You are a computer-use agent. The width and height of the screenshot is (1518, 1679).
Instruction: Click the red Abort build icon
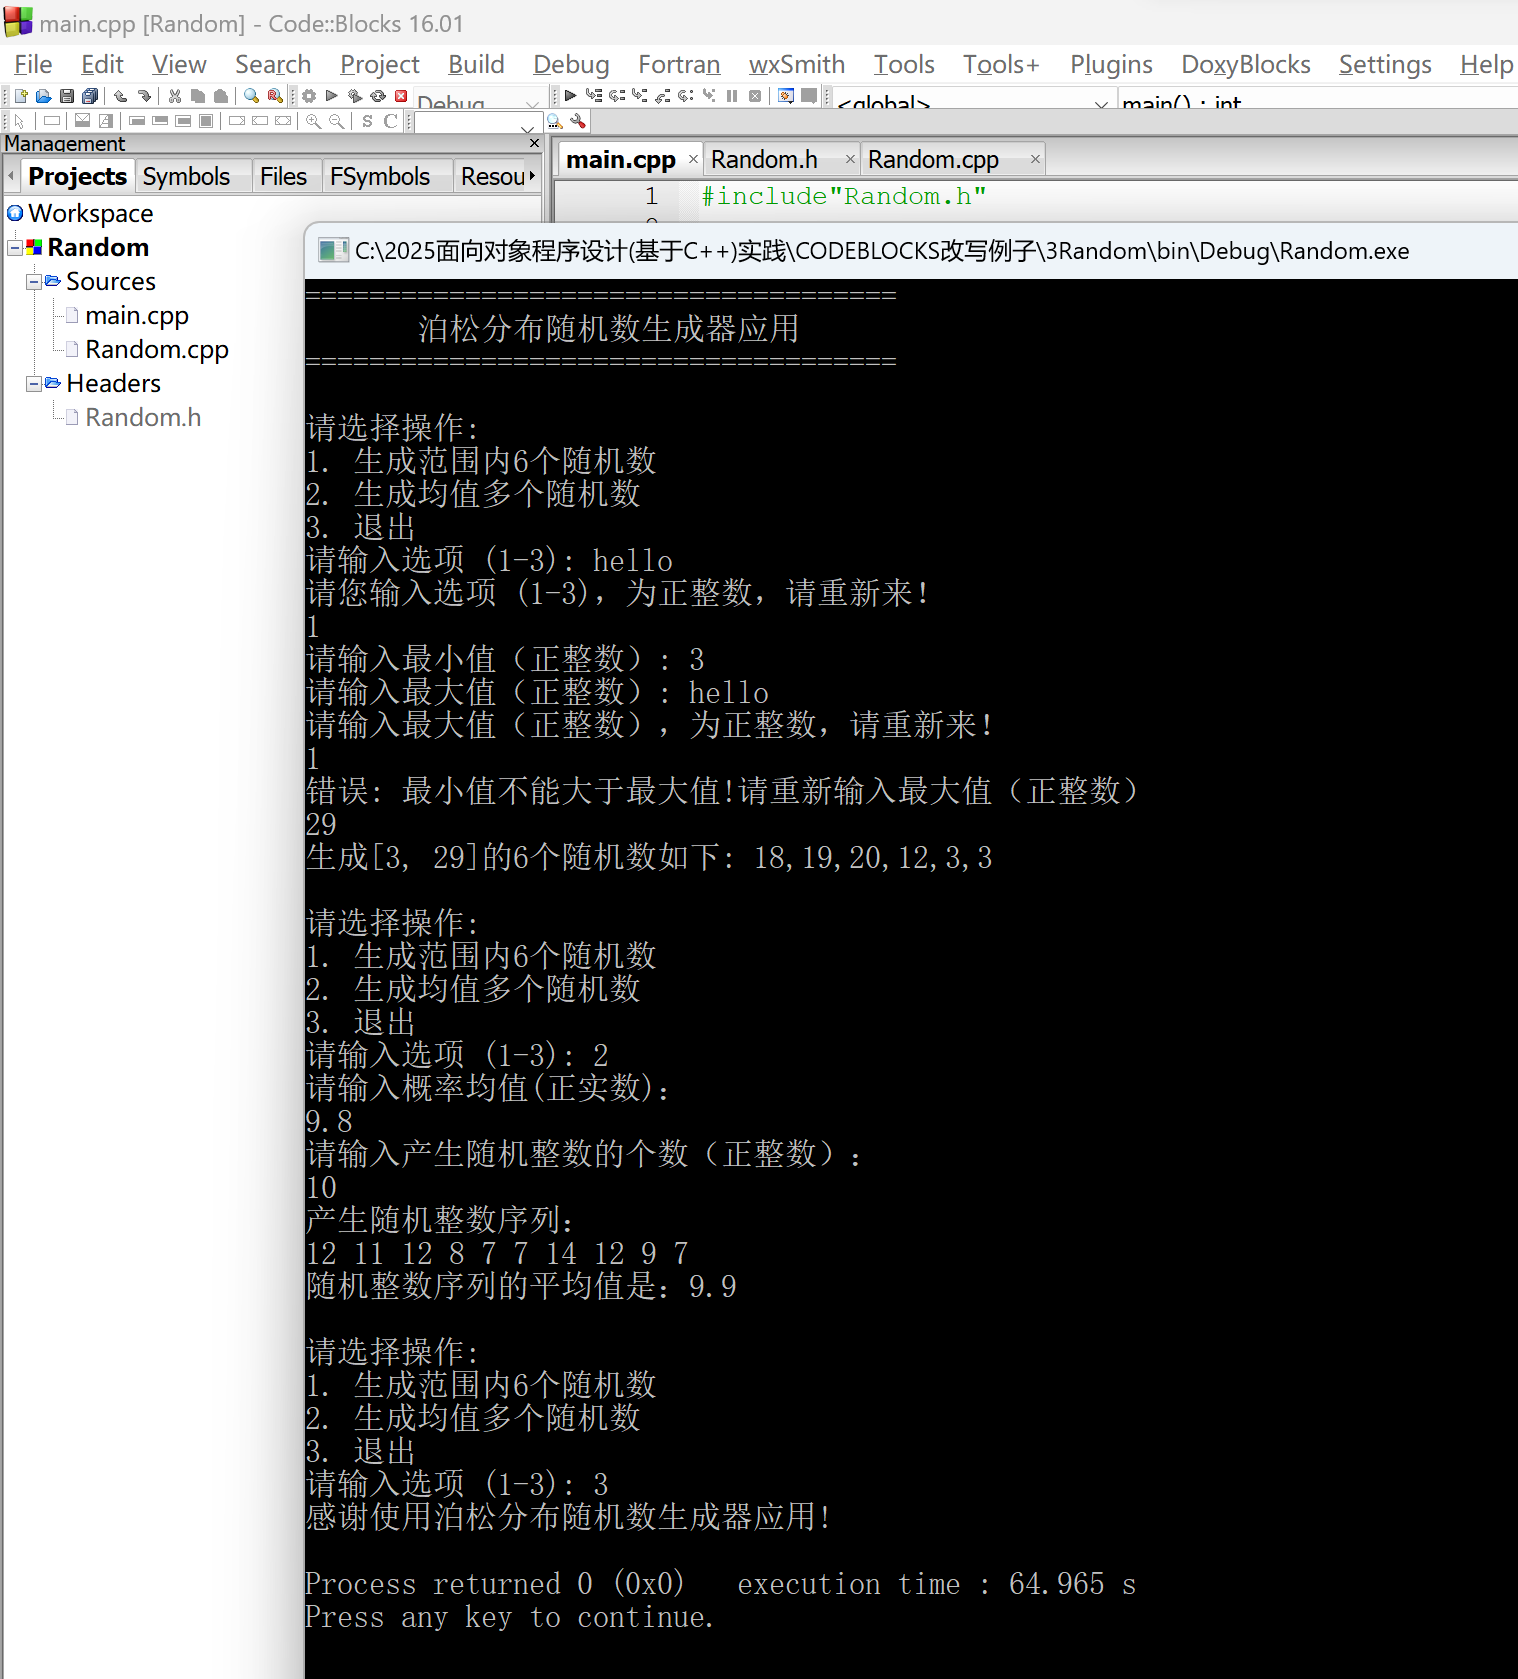tap(401, 96)
